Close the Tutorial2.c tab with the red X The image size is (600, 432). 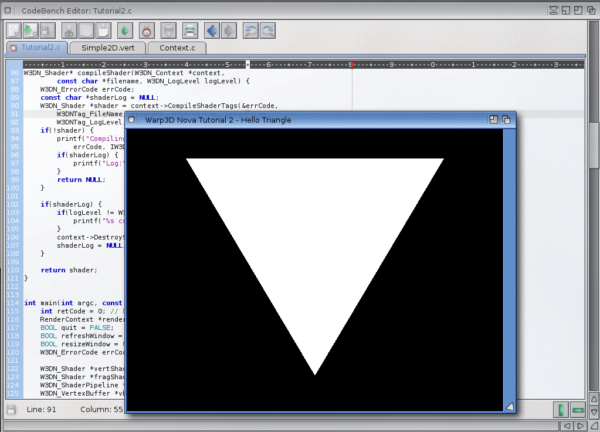tap(13, 48)
